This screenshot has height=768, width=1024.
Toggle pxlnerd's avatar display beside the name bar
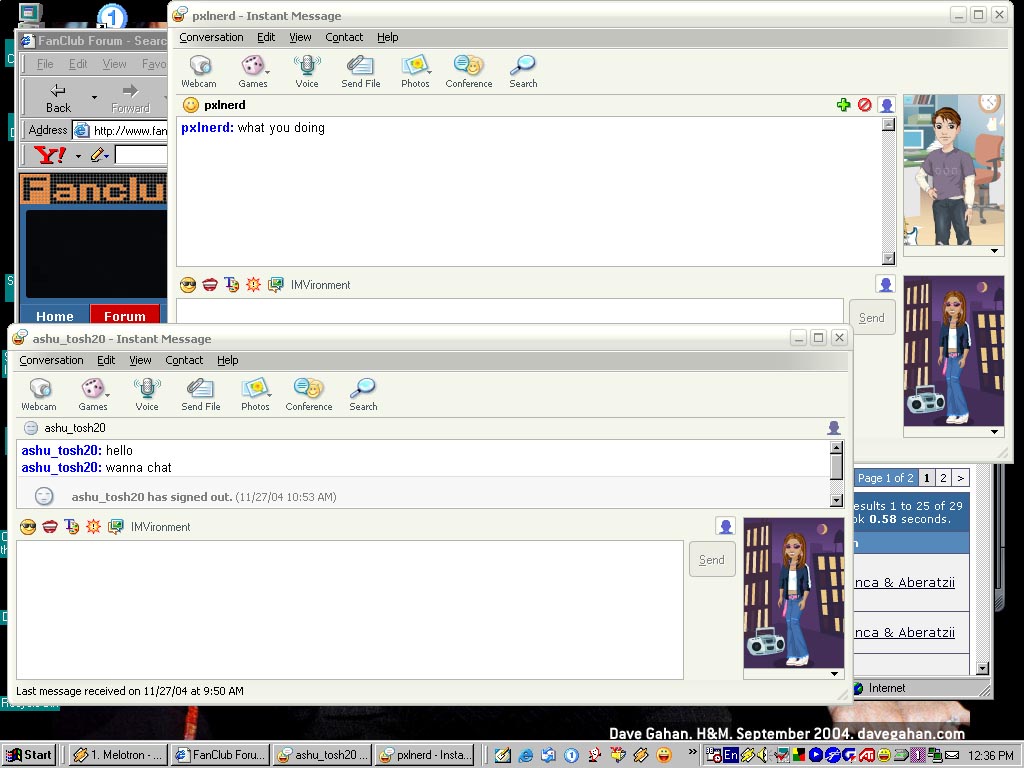[x=887, y=105]
